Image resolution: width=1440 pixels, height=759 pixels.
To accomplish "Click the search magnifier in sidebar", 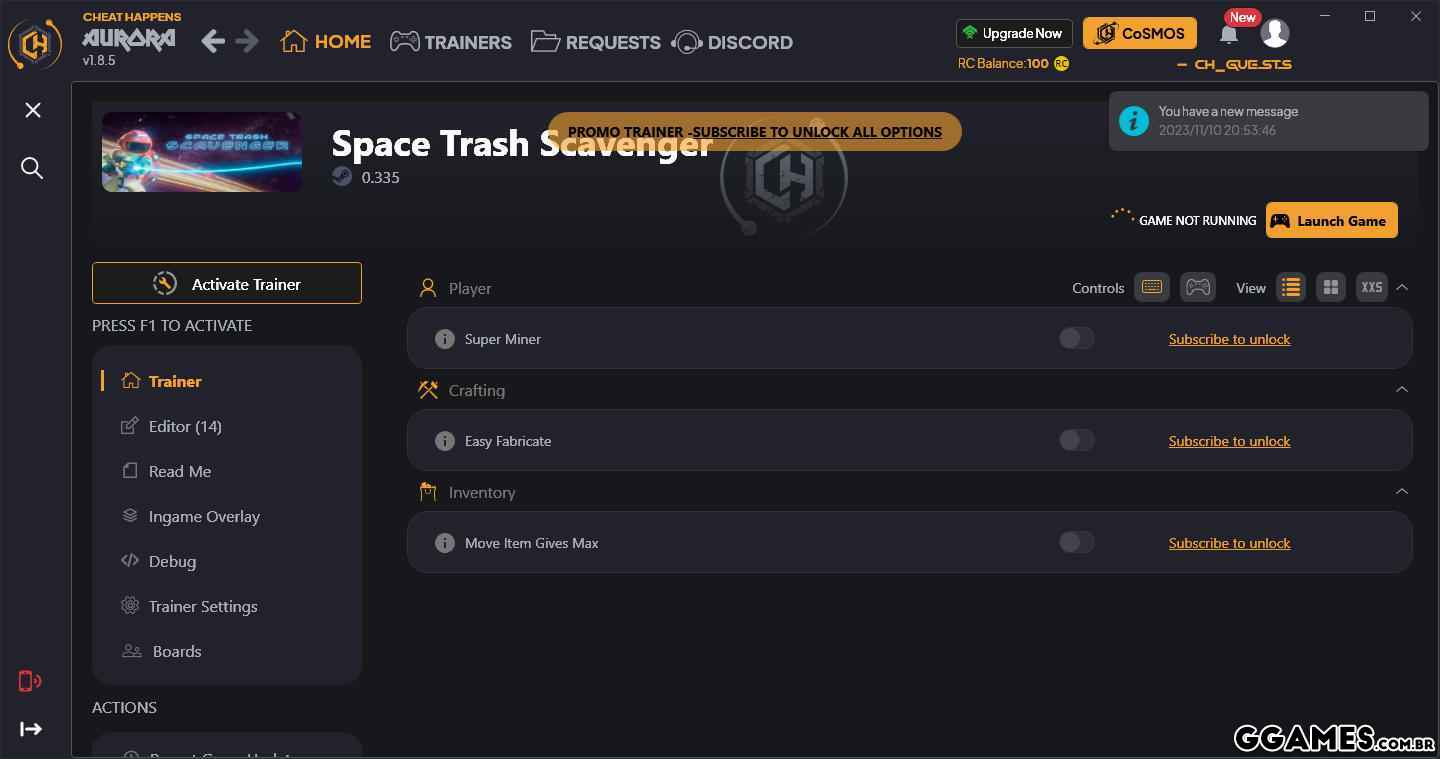I will [x=32, y=168].
